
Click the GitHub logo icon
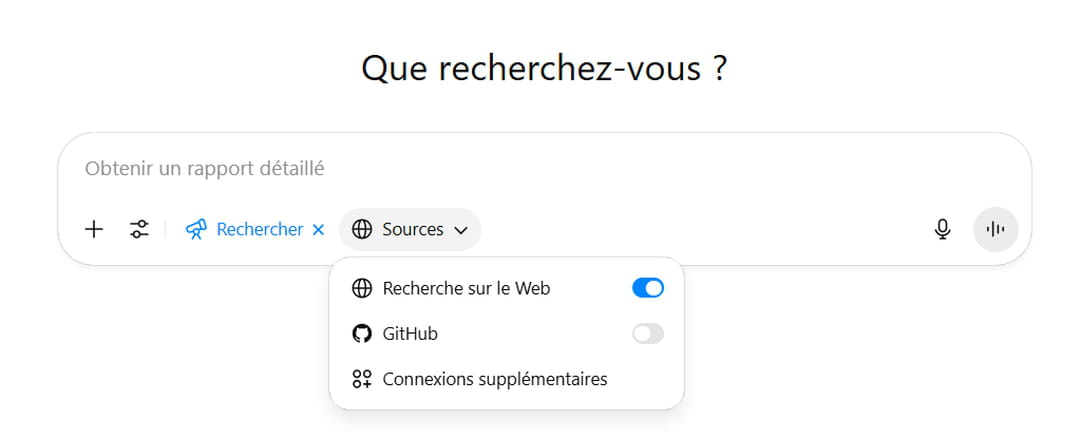click(362, 334)
